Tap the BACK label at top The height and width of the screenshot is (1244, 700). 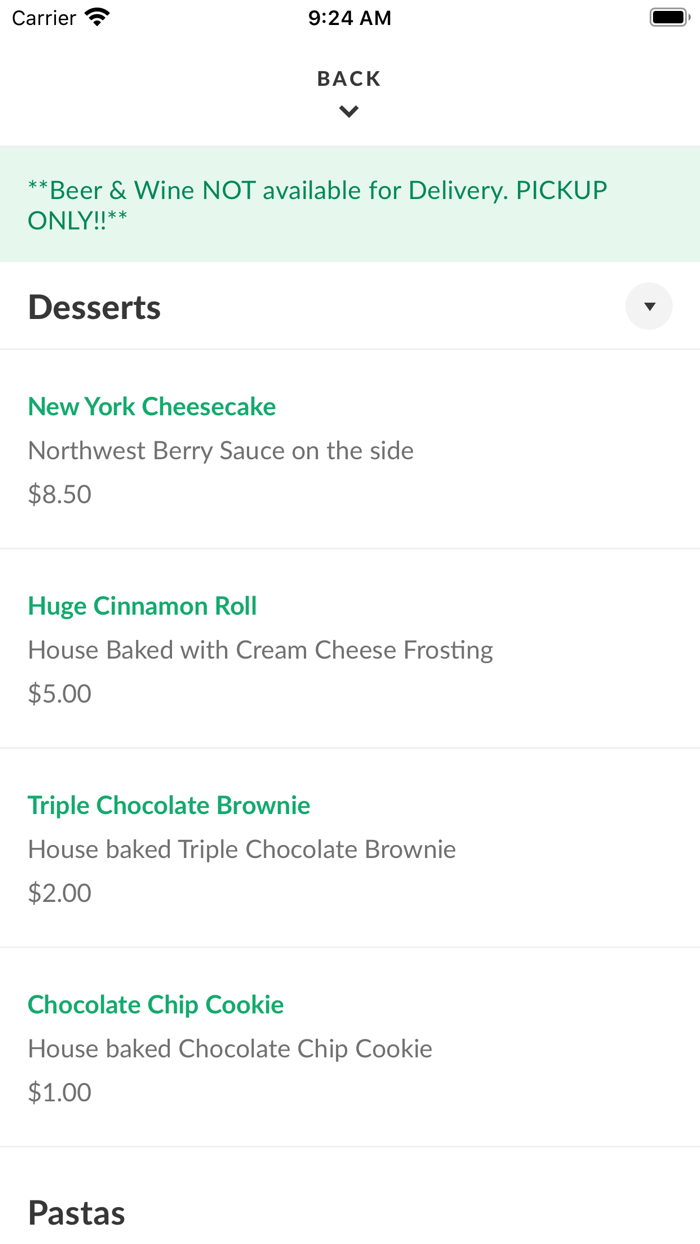pyautogui.click(x=349, y=79)
